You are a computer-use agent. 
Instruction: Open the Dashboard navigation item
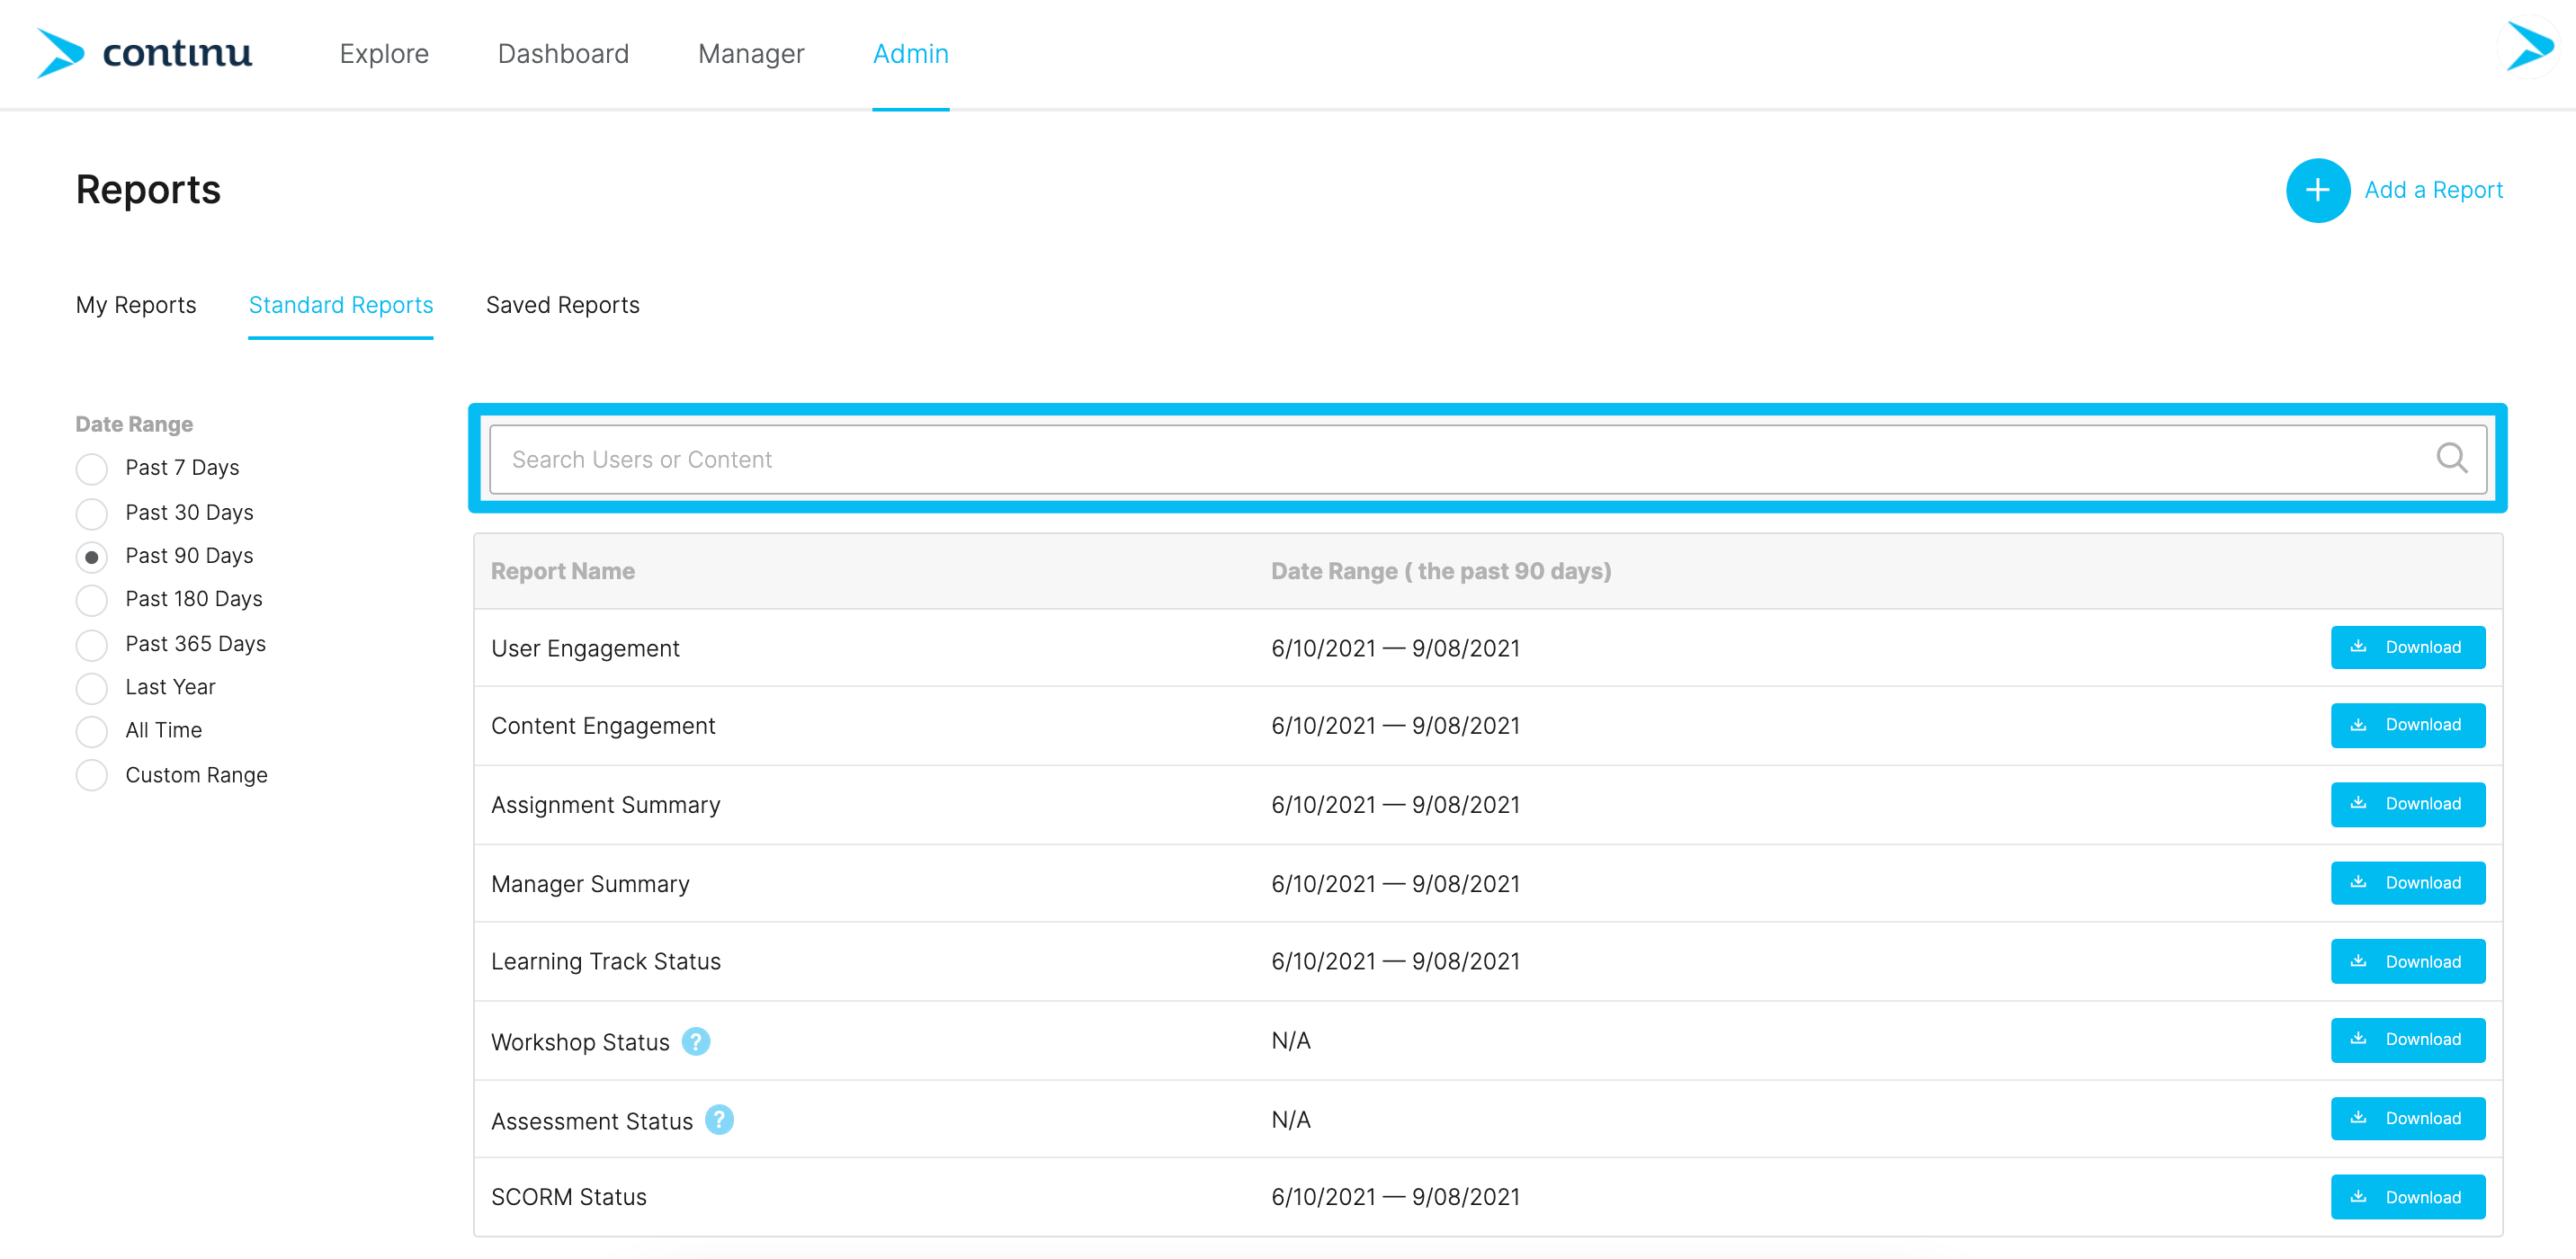pyautogui.click(x=563, y=54)
